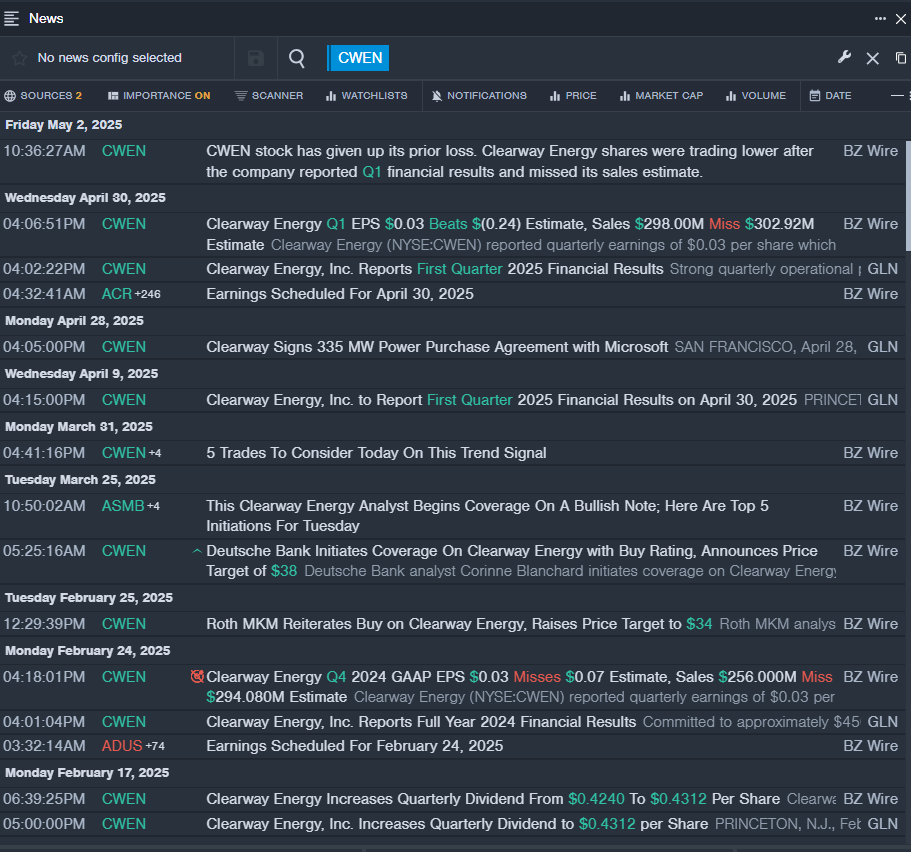Click the 06:39:25PM timestamp
Image resolution: width=911 pixels, height=852 pixels.
(x=44, y=799)
